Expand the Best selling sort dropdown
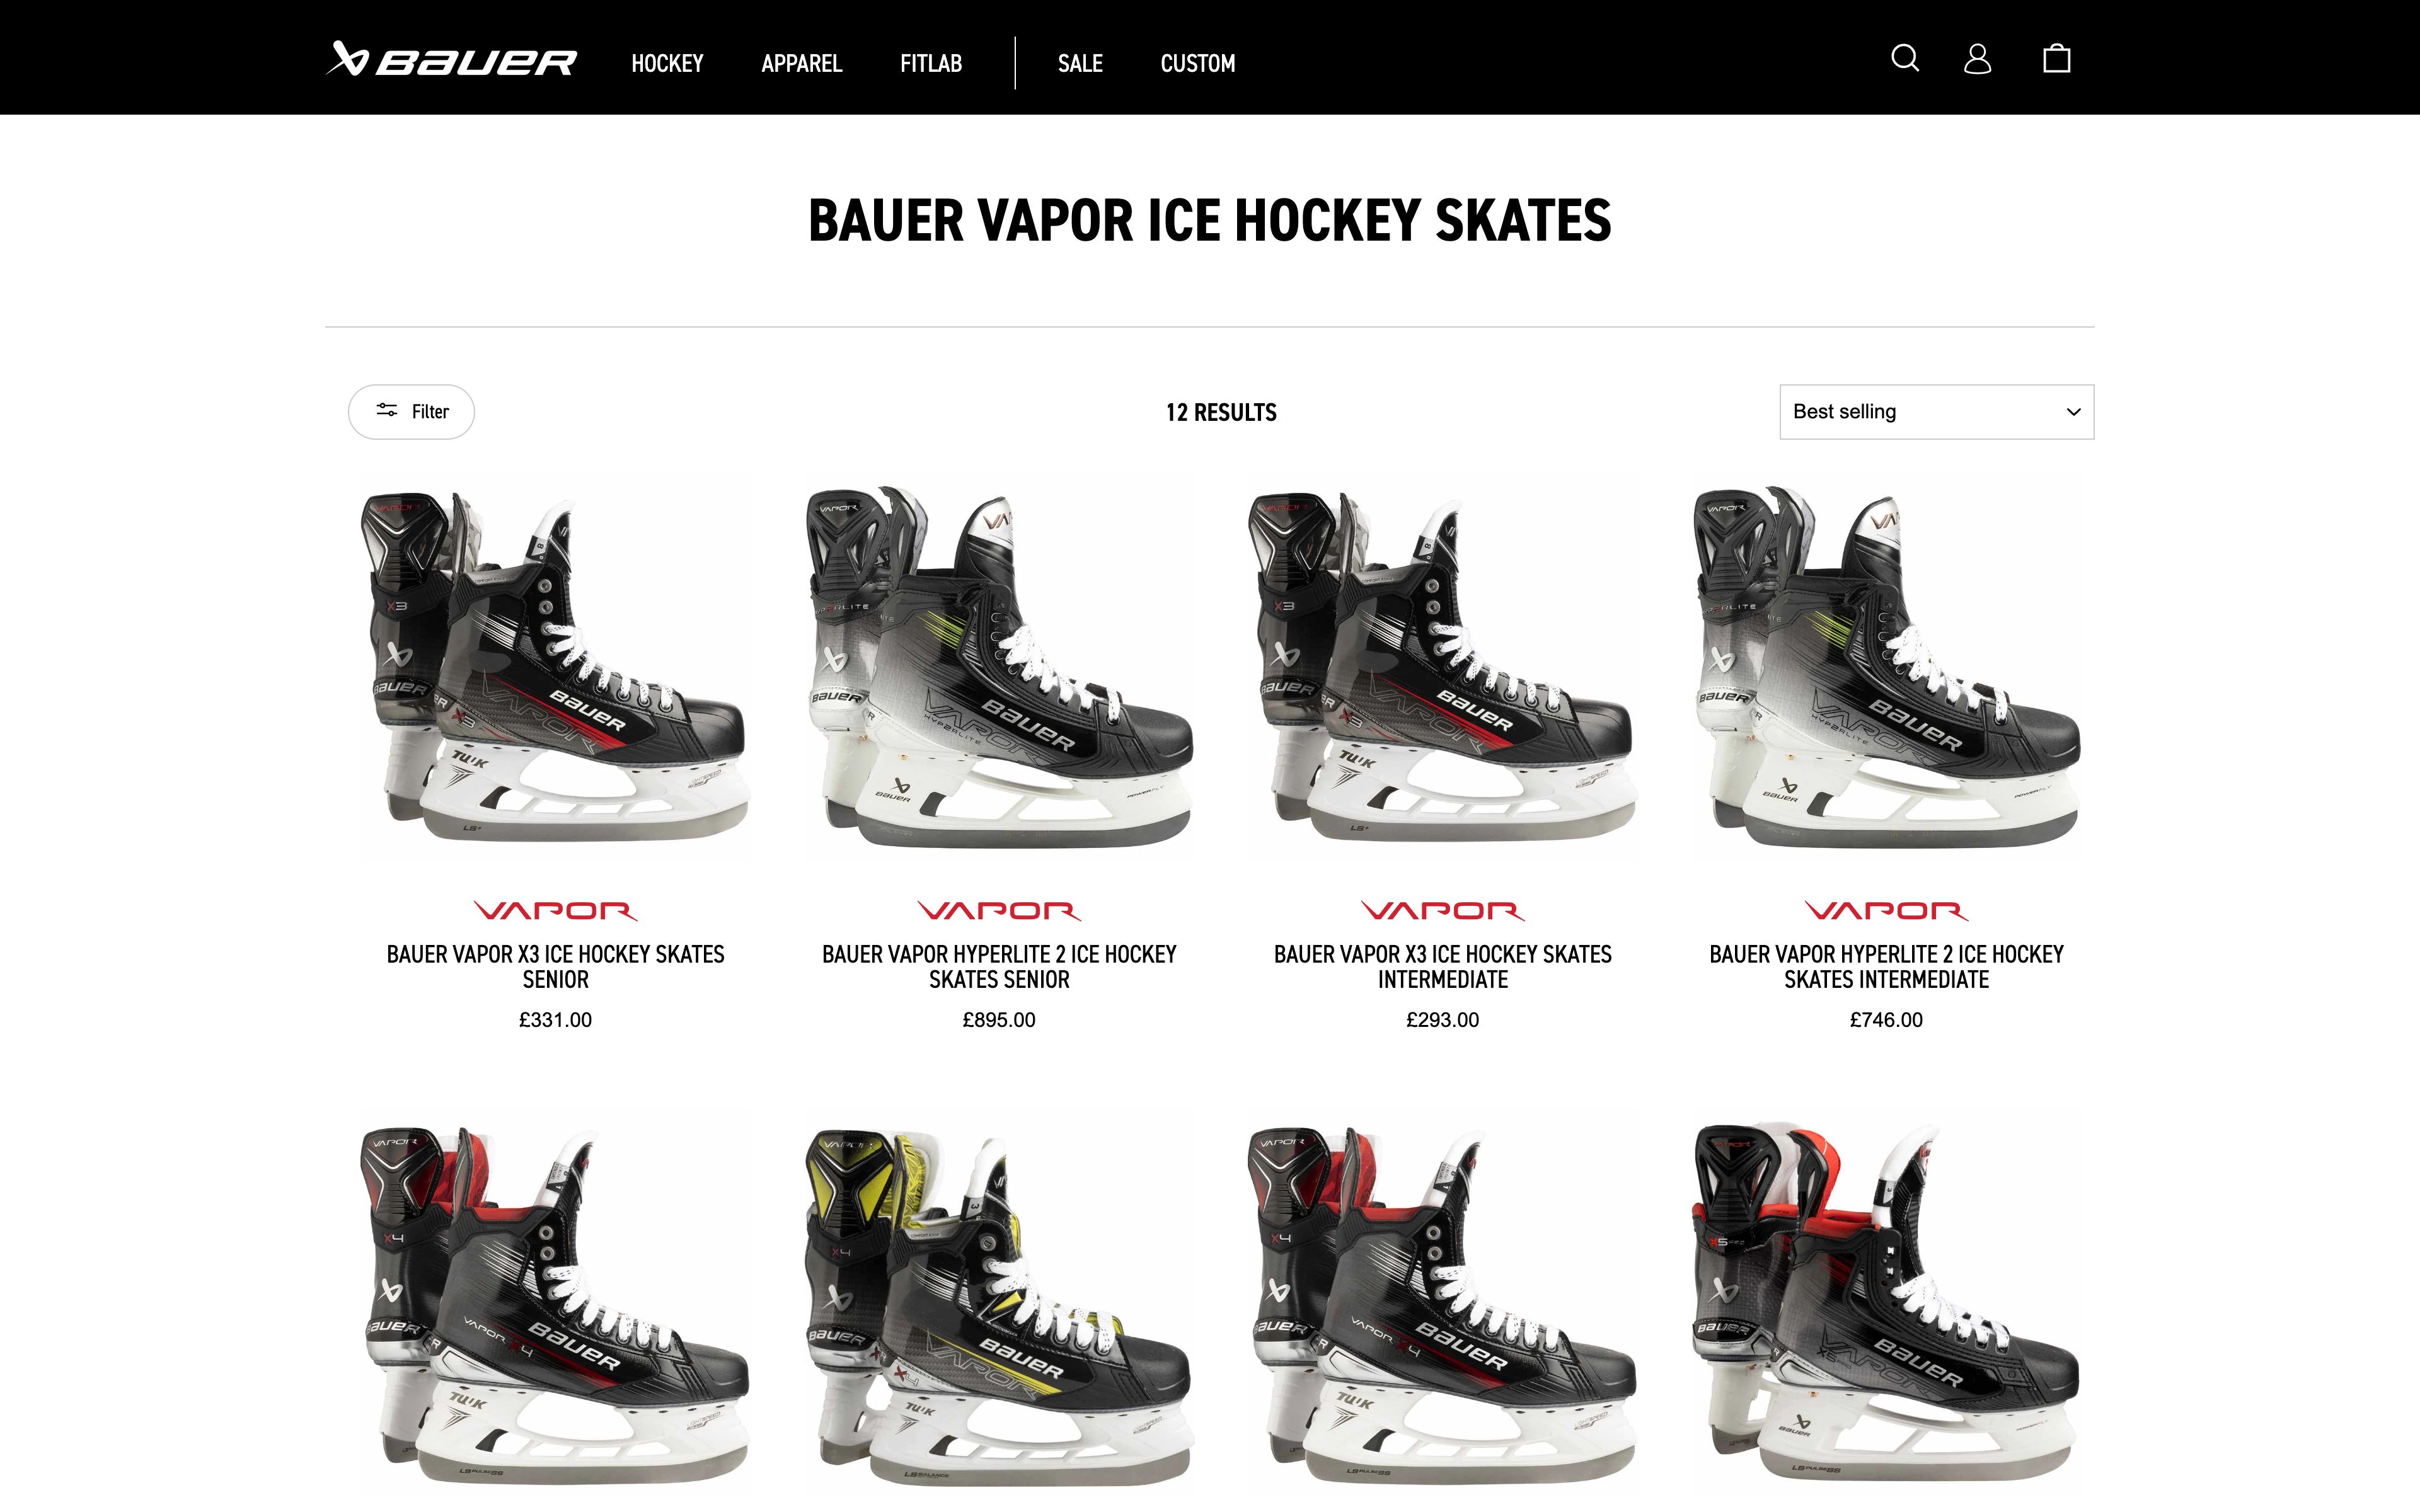This screenshot has width=2420, height=1512. pyautogui.click(x=1936, y=412)
